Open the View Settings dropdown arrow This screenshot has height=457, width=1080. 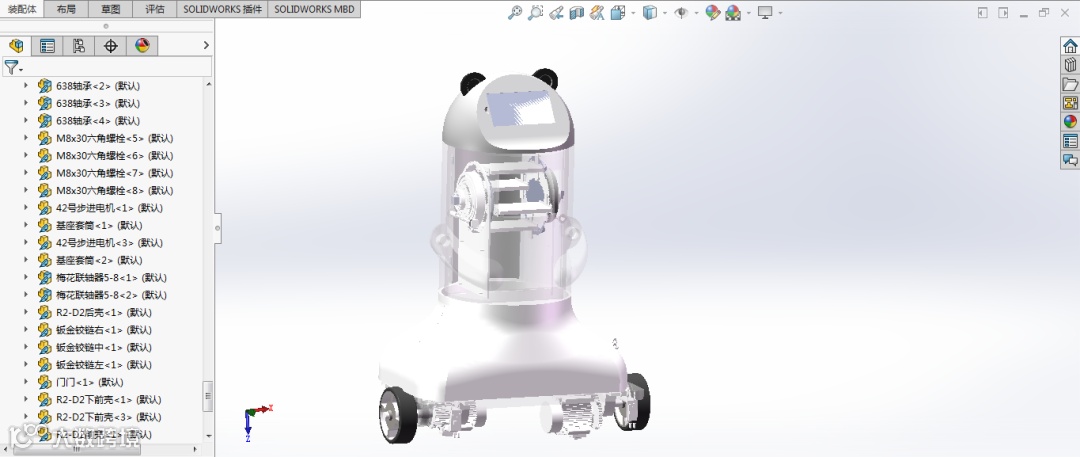point(780,13)
